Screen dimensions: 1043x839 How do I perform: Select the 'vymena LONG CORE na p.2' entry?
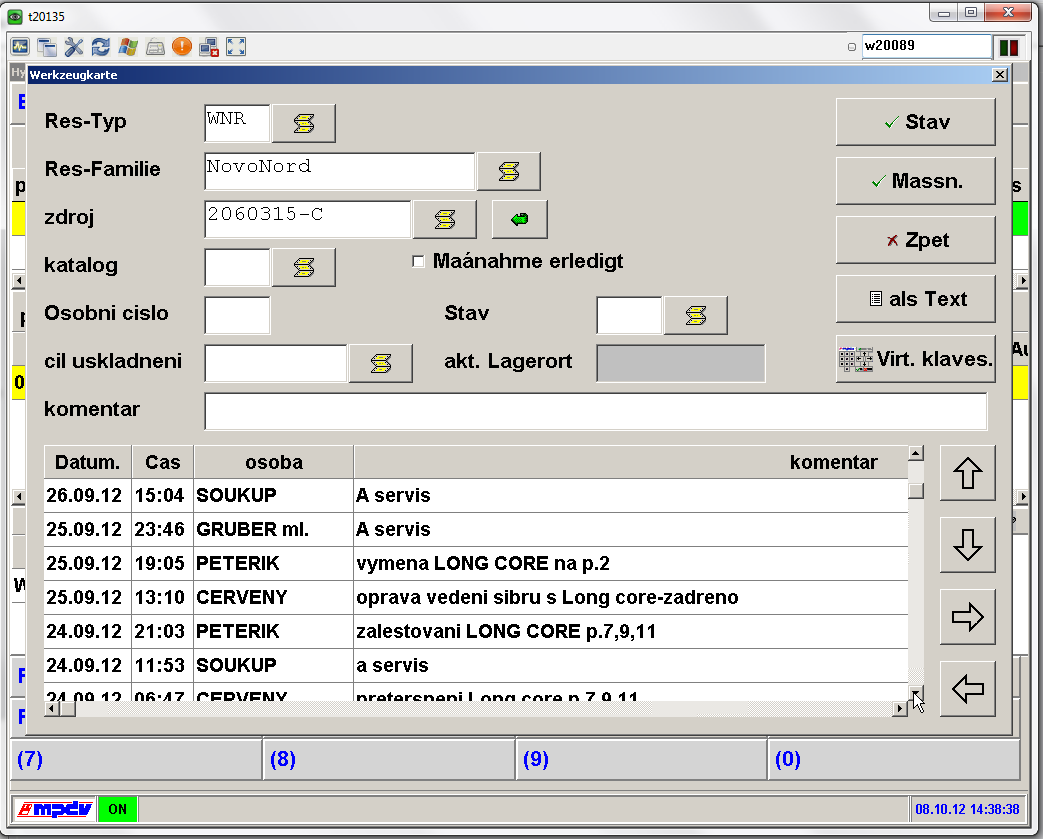(476, 564)
